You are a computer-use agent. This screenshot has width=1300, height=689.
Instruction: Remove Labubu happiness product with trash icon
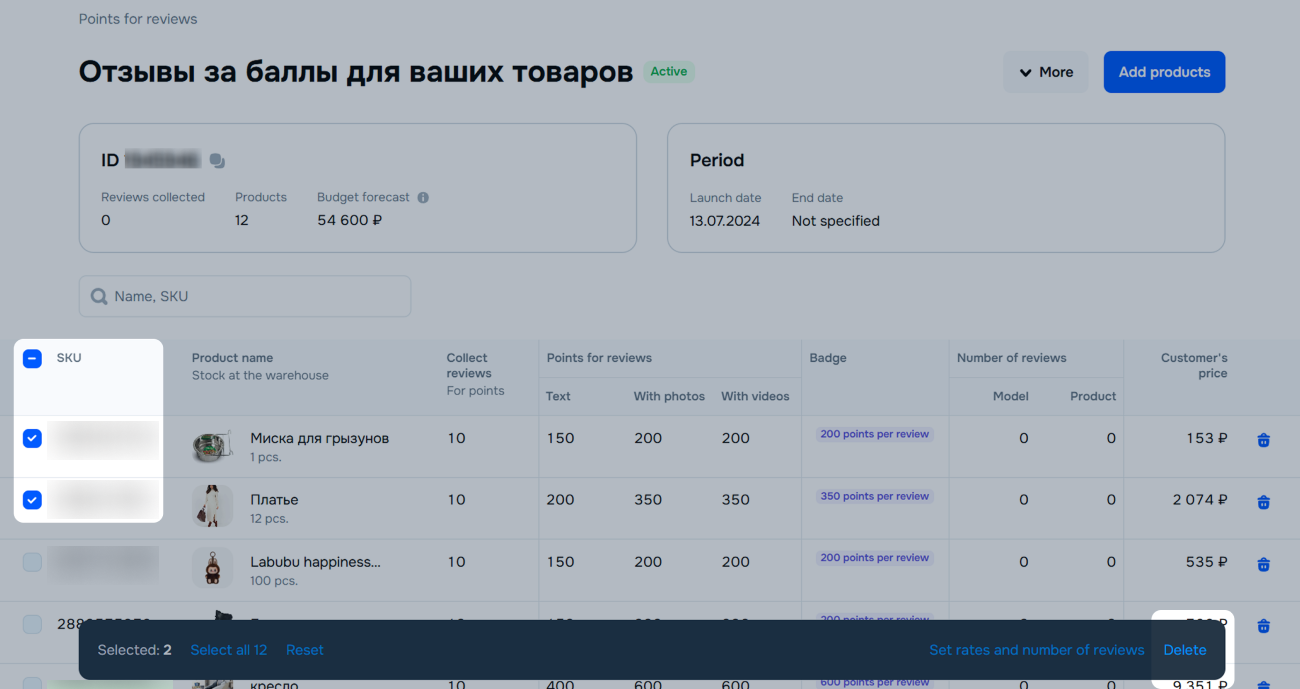(x=1263, y=564)
